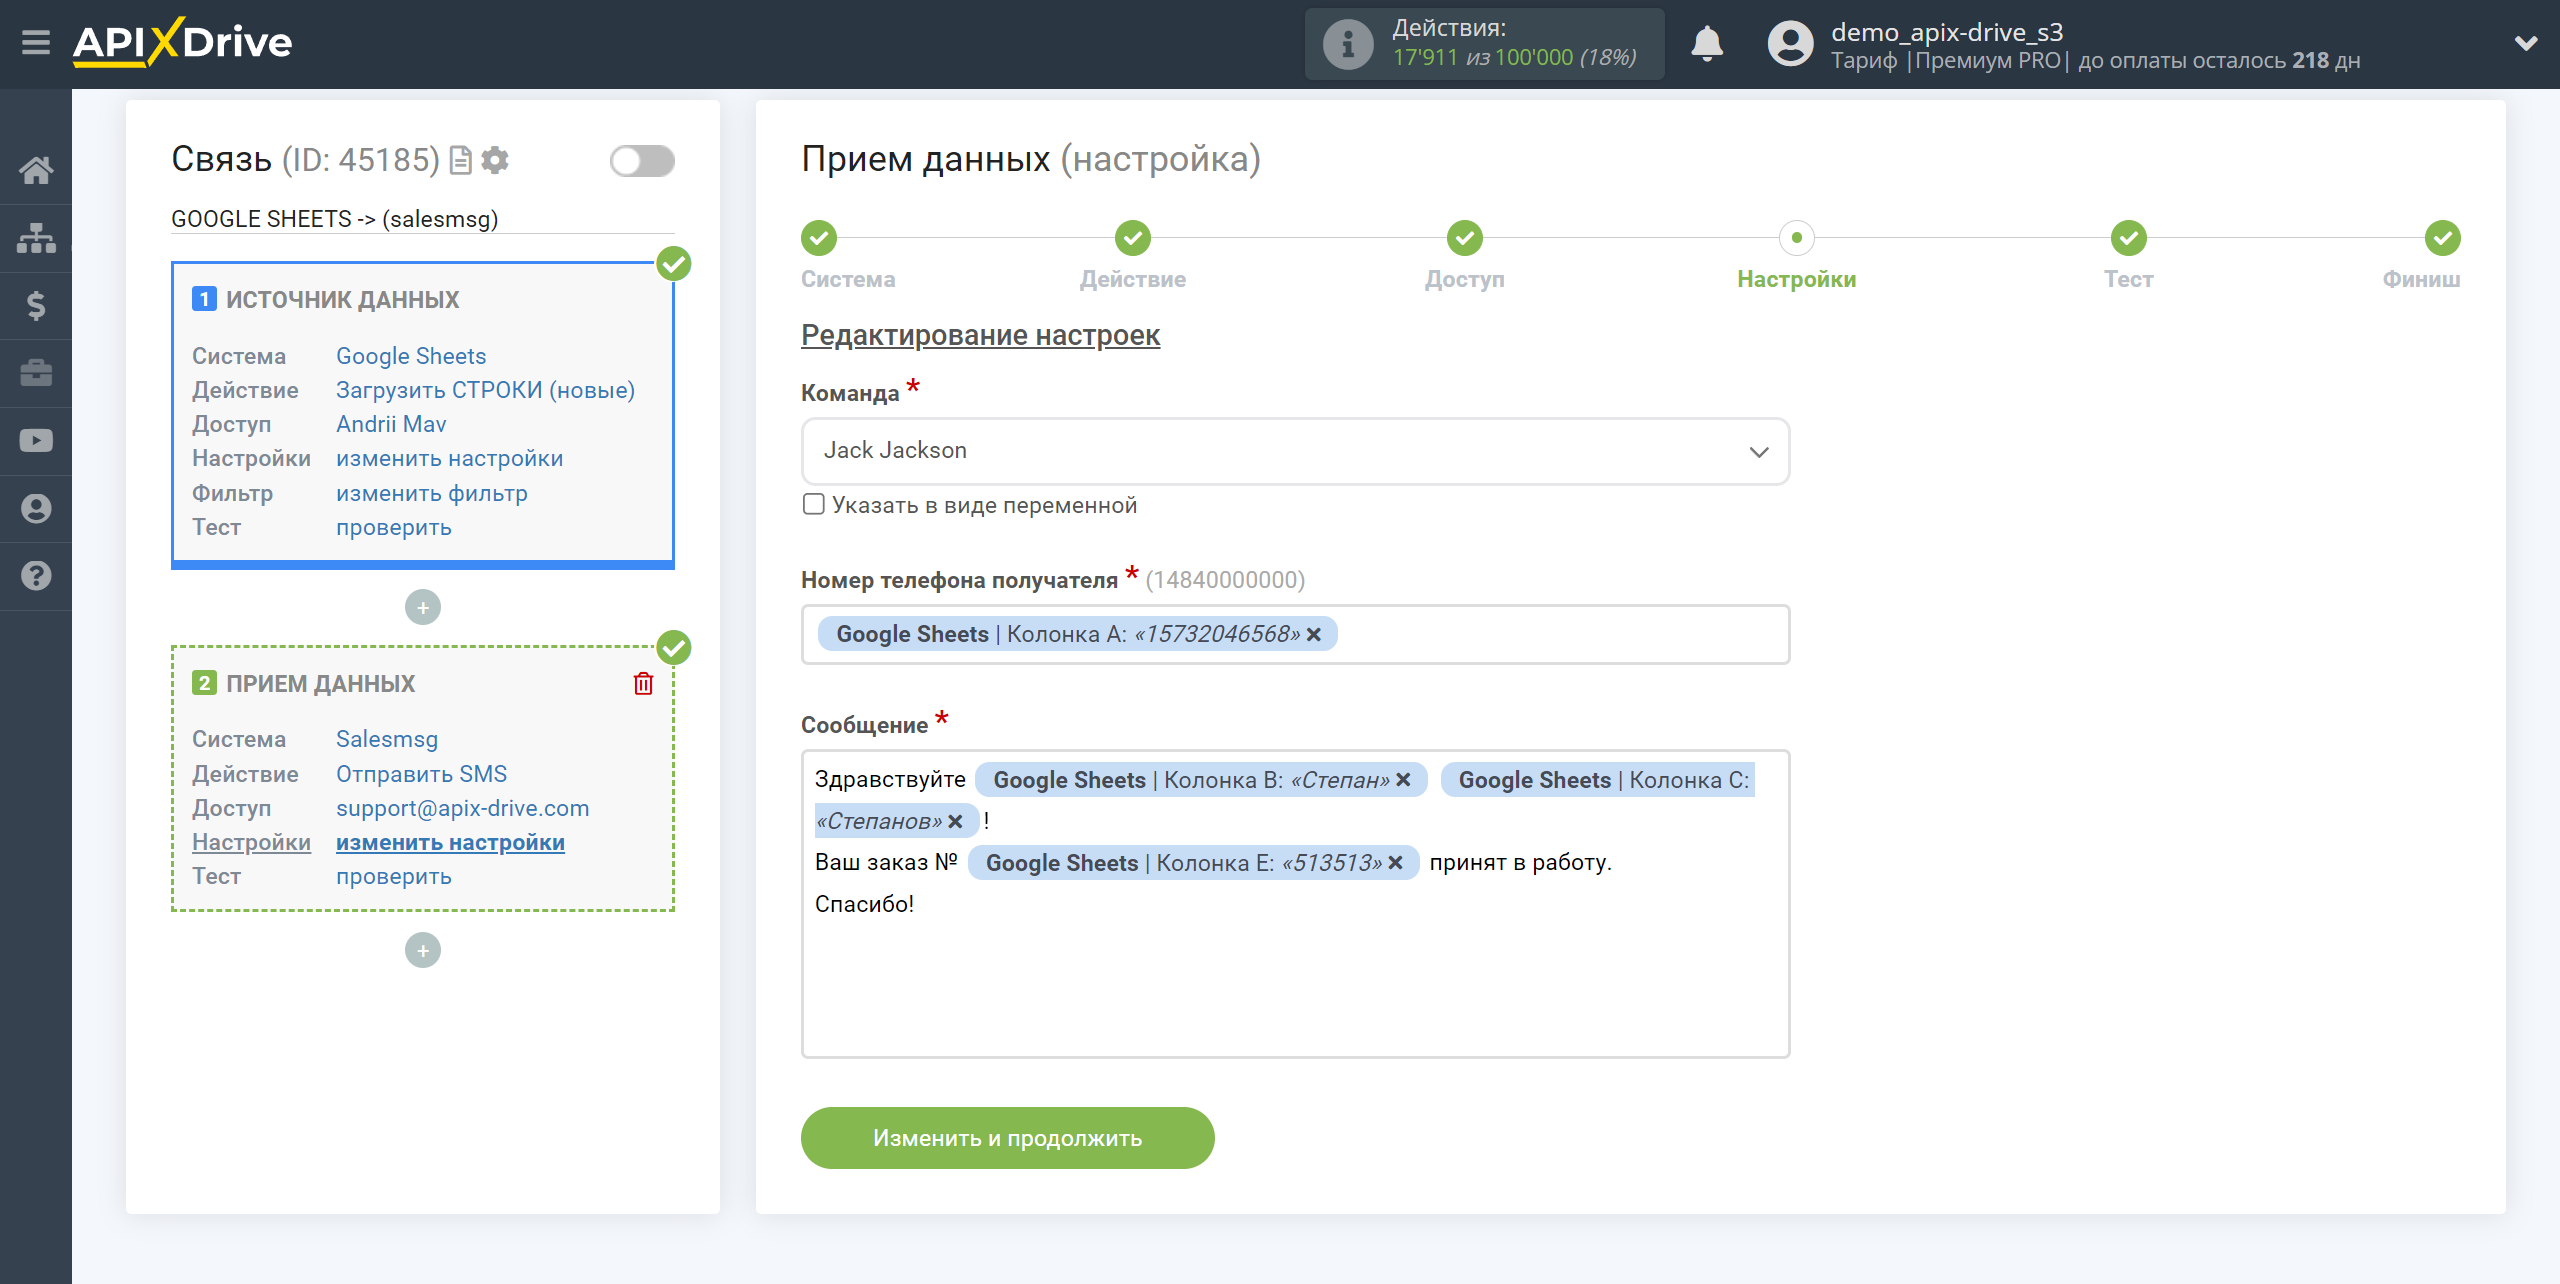The image size is (2560, 1284).
Task: Click the 'ПРИЕМ ДАННЫХ' block header
Action: click(x=320, y=683)
